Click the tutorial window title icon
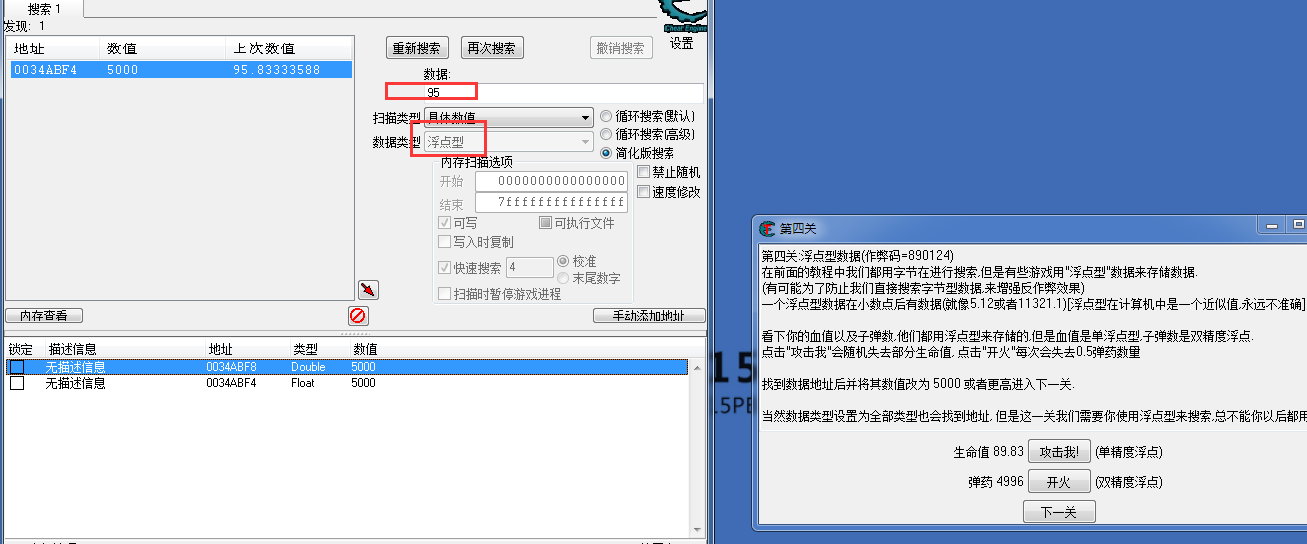The height and width of the screenshot is (544, 1307). 767,228
